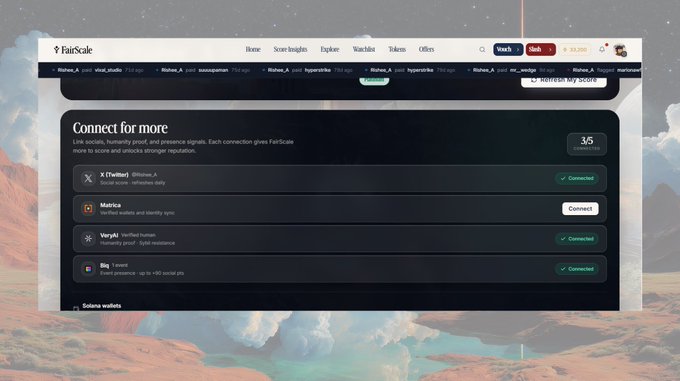Click the "Solana wallets" label
This screenshot has height=381, width=680.
tap(102, 306)
